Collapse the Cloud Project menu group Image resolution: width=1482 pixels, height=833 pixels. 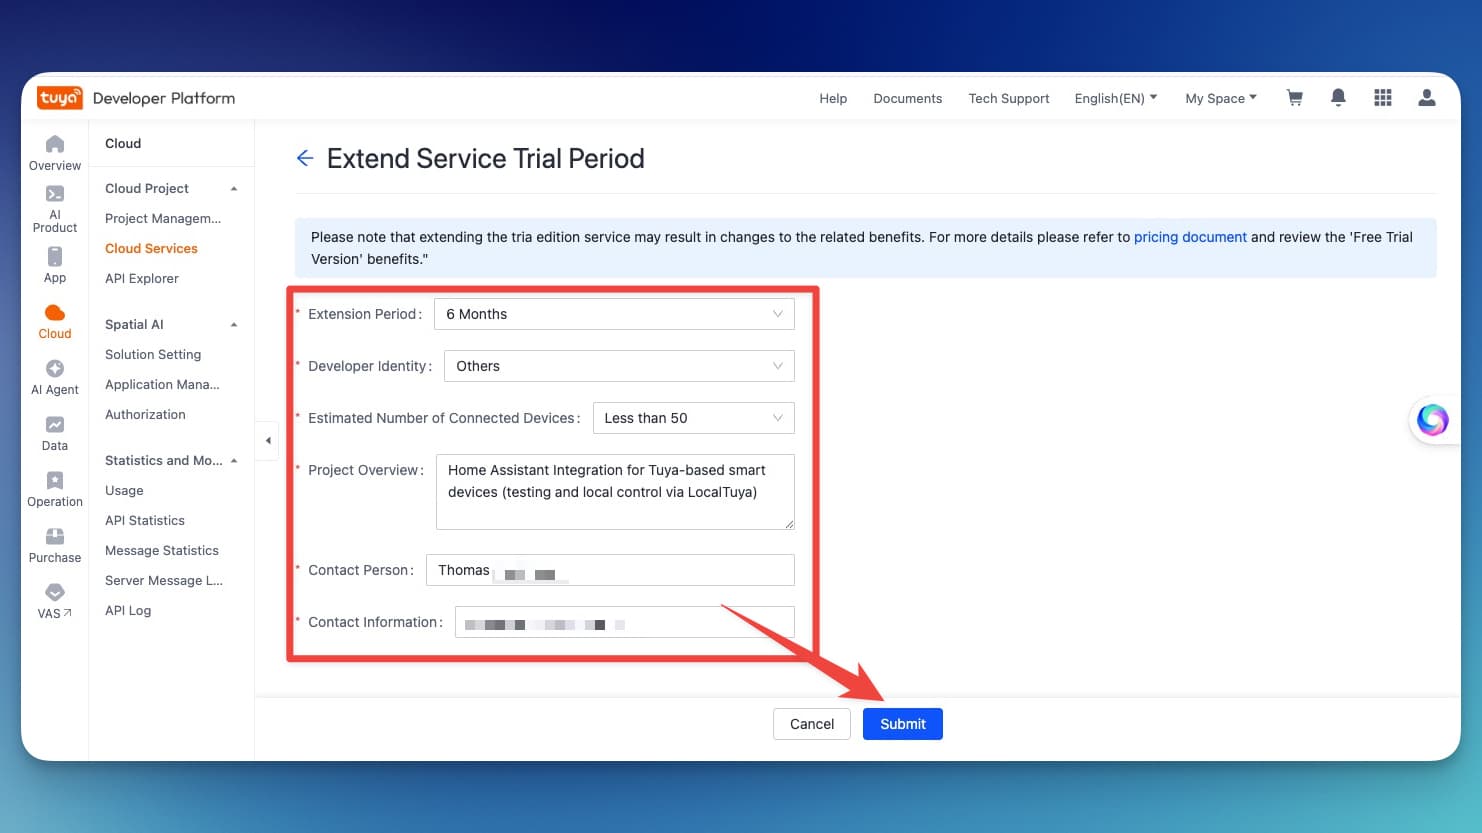coord(234,189)
